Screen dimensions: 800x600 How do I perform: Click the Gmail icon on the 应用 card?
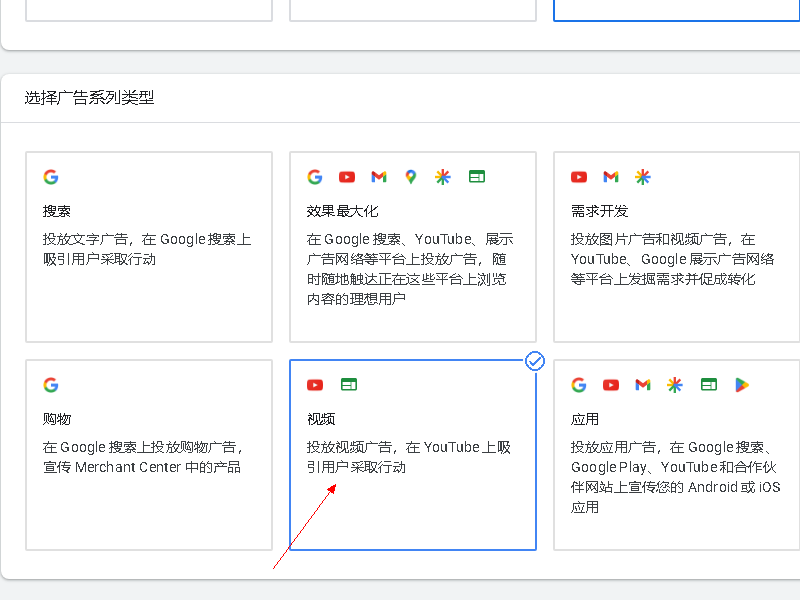click(x=642, y=384)
